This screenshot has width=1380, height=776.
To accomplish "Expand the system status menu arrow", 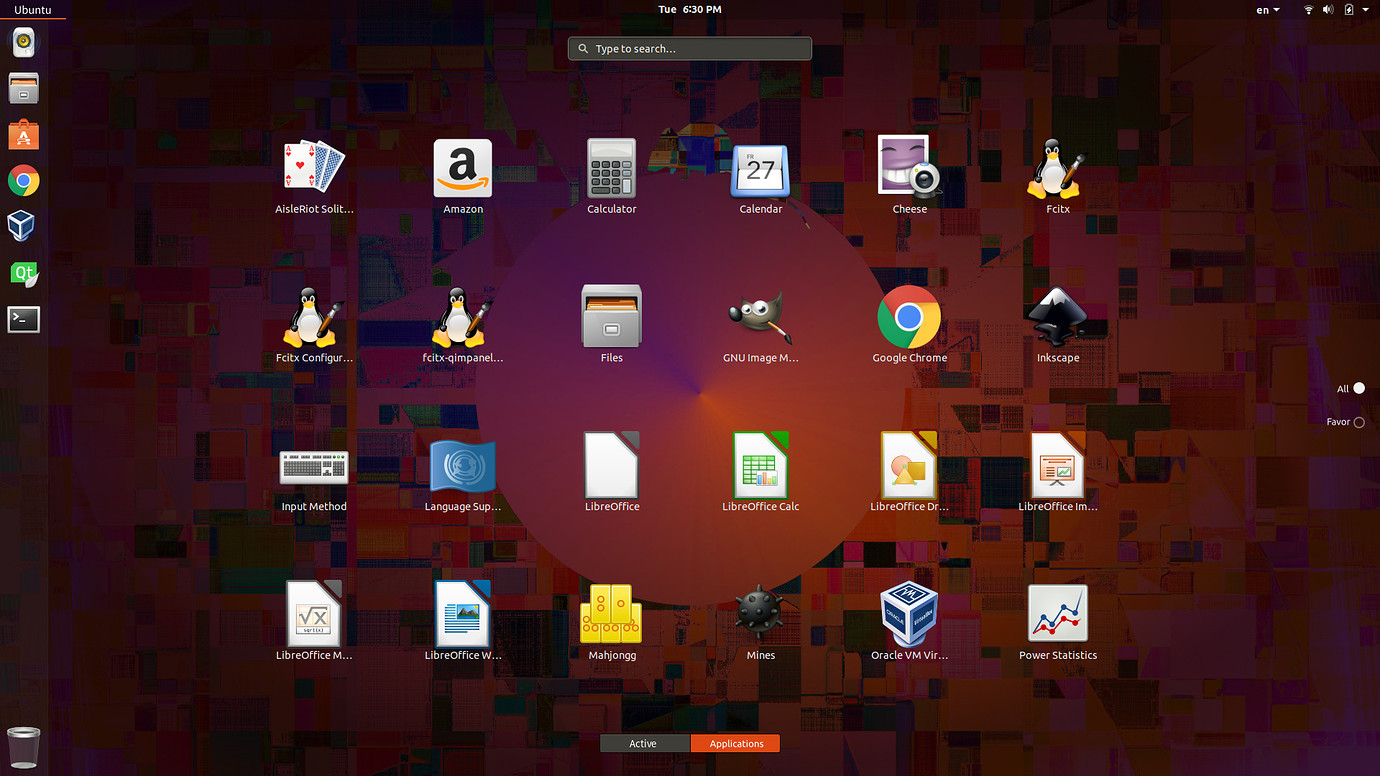I will point(1366,9).
